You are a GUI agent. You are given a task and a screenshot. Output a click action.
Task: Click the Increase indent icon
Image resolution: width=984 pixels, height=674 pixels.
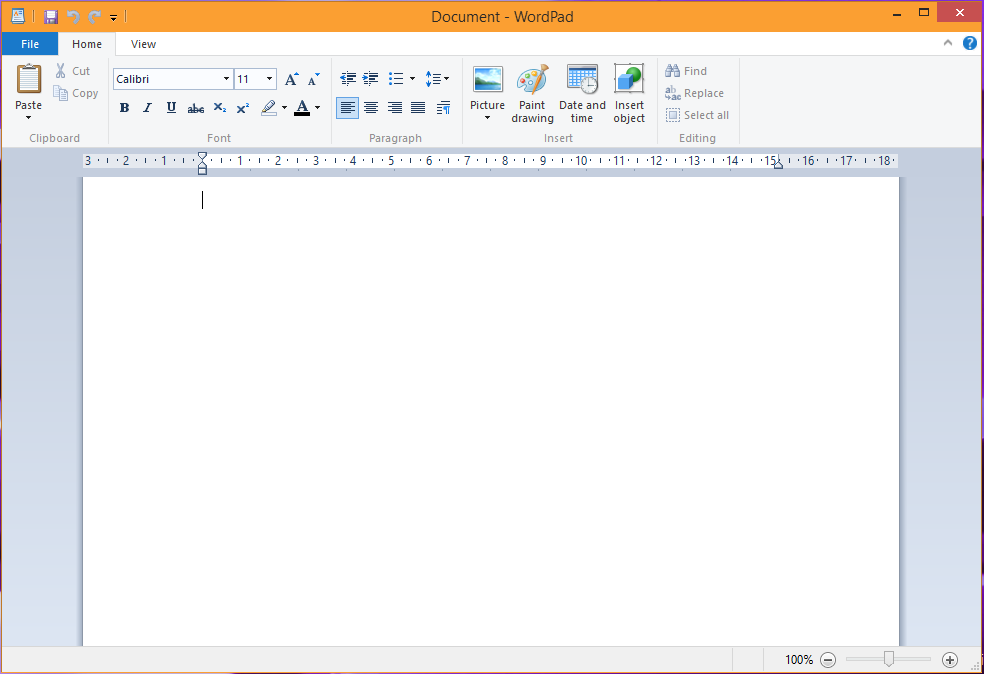tap(370, 78)
